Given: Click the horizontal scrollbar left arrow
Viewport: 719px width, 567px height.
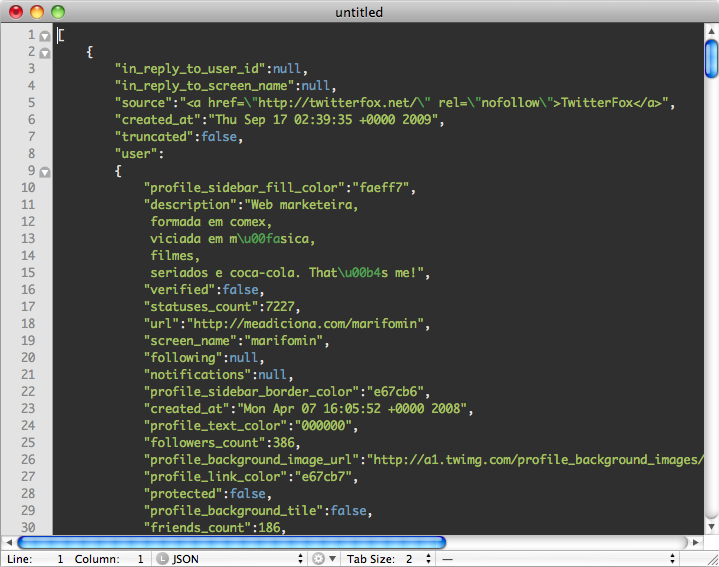Looking at the screenshot, I should (9, 542).
